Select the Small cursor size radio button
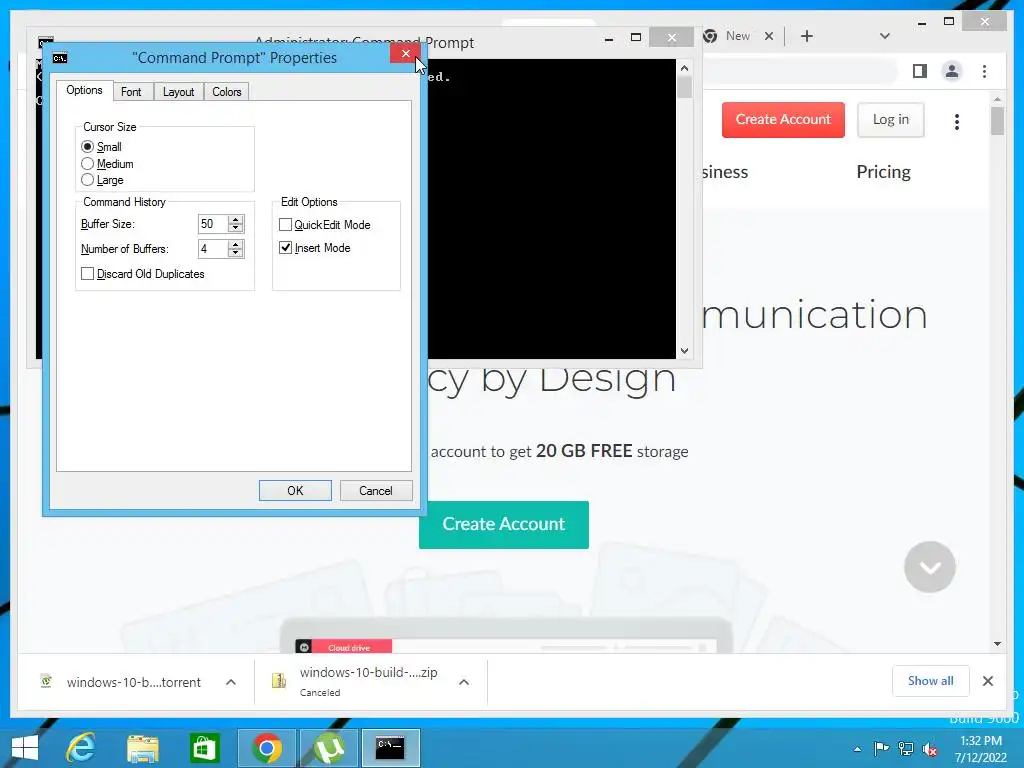Image resolution: width=1024 pixels, height=768 pixels. tap(88, 146)
